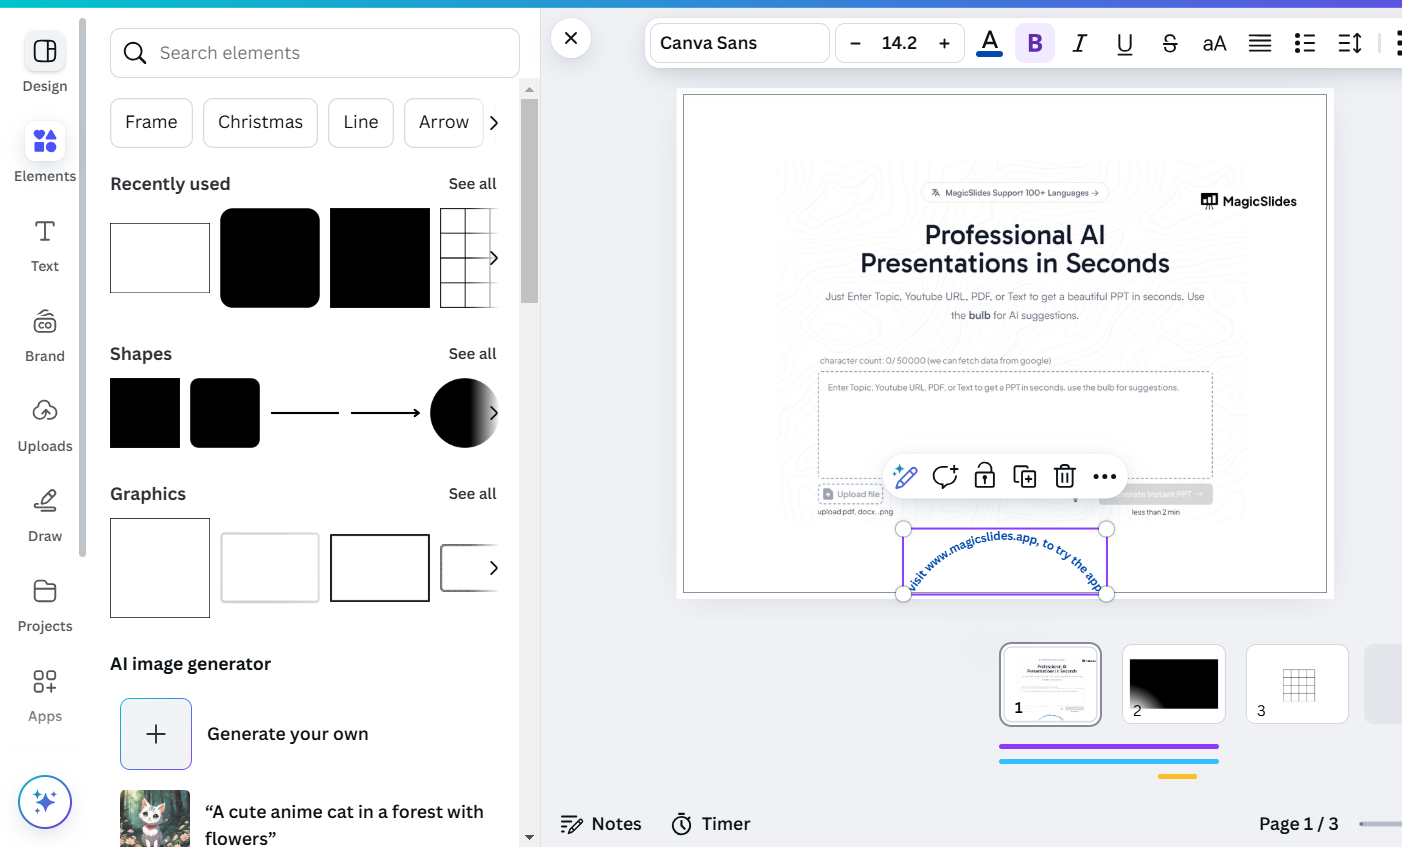
Task: Select page 3 thumbnail
Action: [x=1298, y=684]
